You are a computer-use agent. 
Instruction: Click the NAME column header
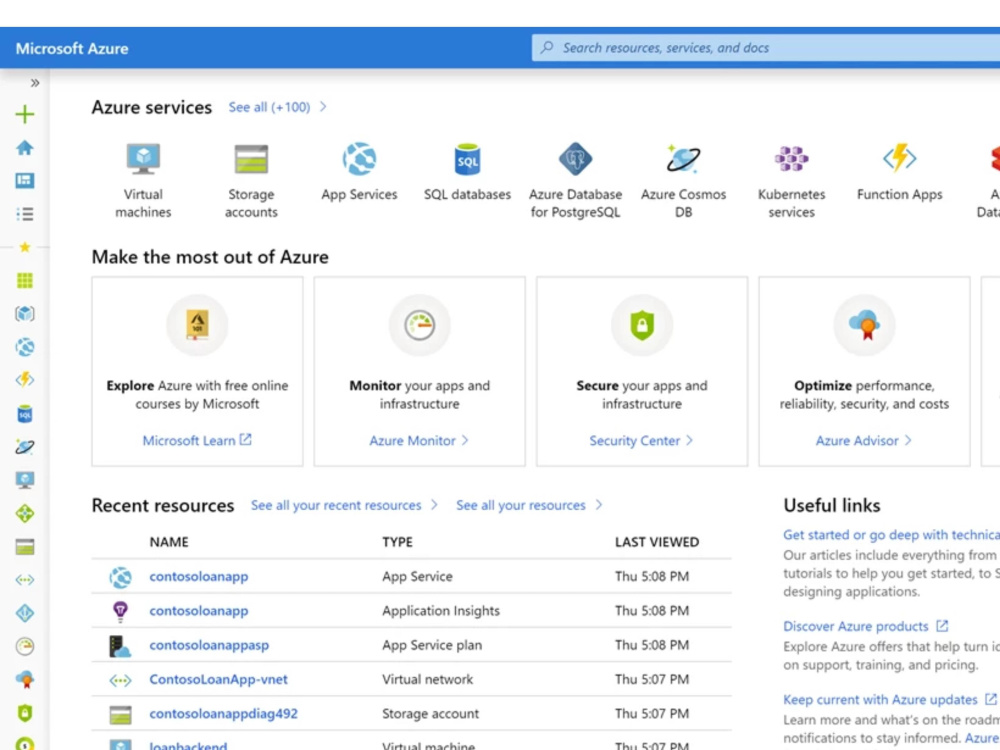169,542
